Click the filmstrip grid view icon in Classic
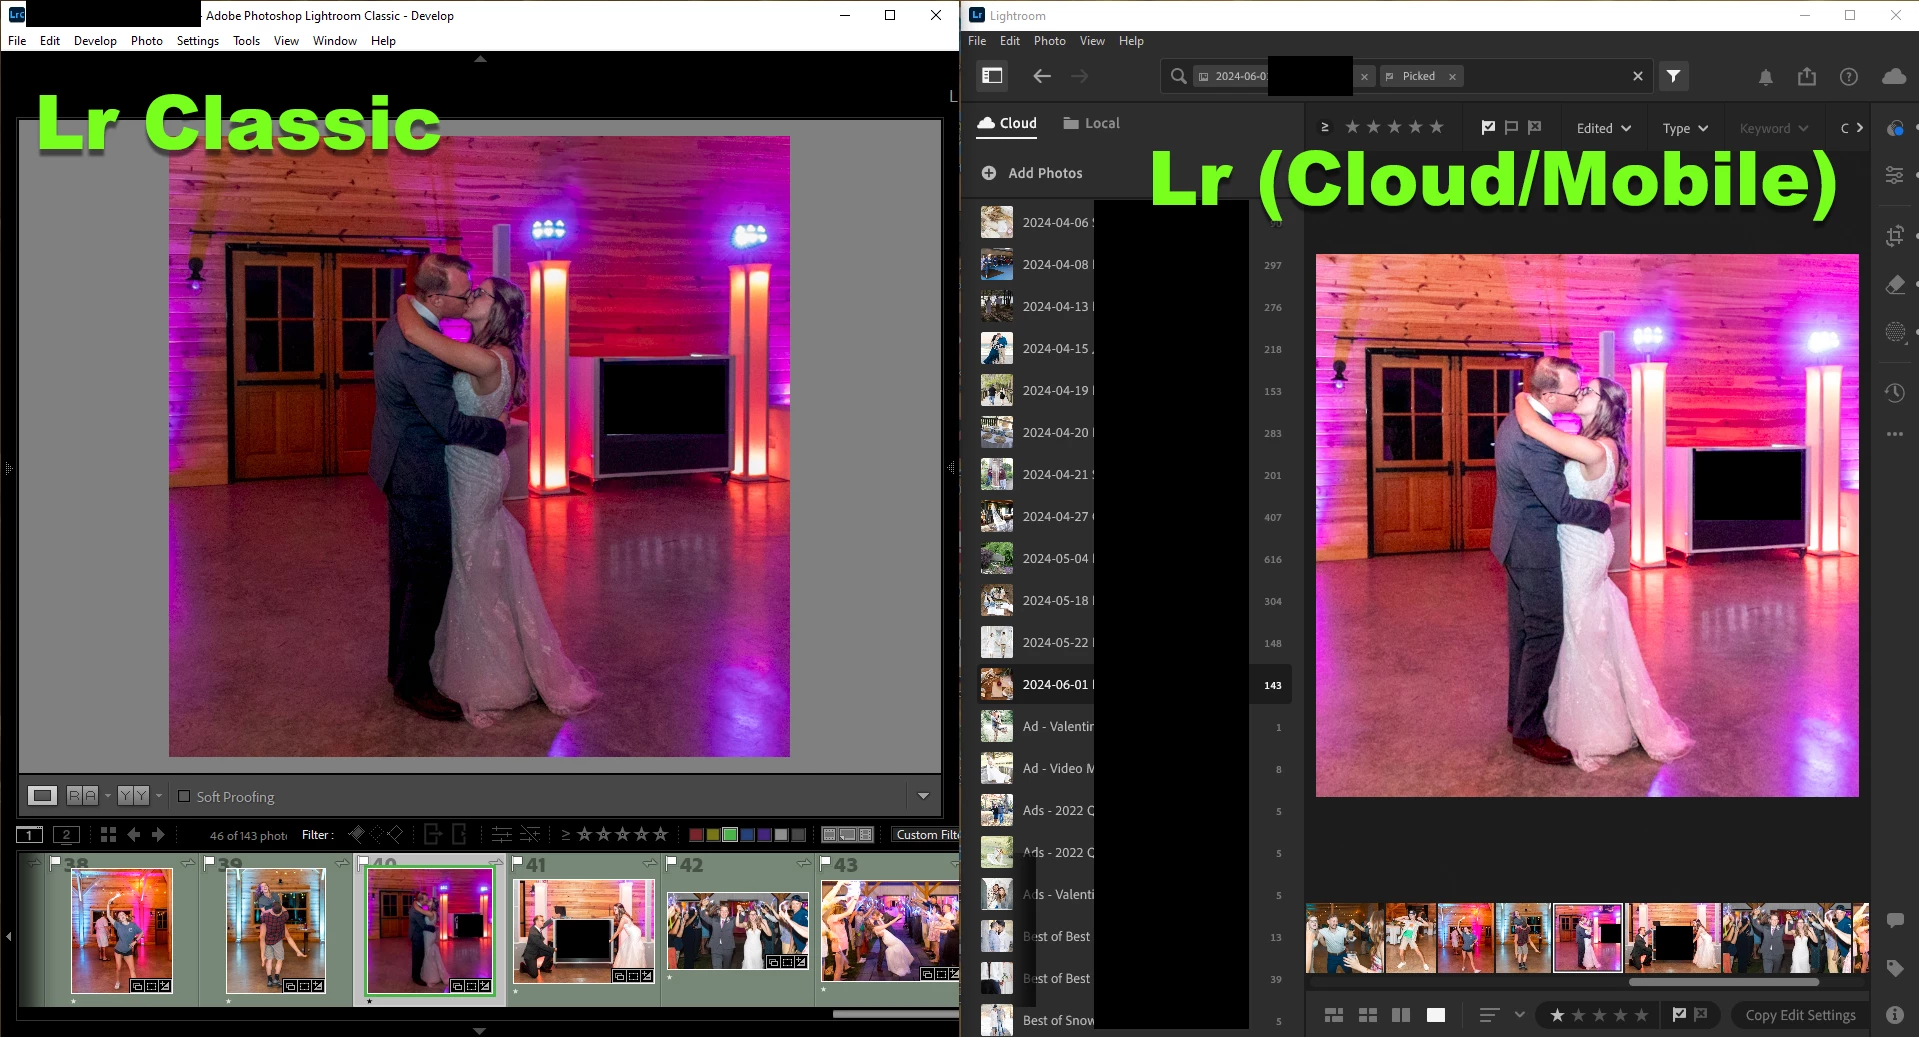Screen dimensions: 1919x1037 pos(108,834)
